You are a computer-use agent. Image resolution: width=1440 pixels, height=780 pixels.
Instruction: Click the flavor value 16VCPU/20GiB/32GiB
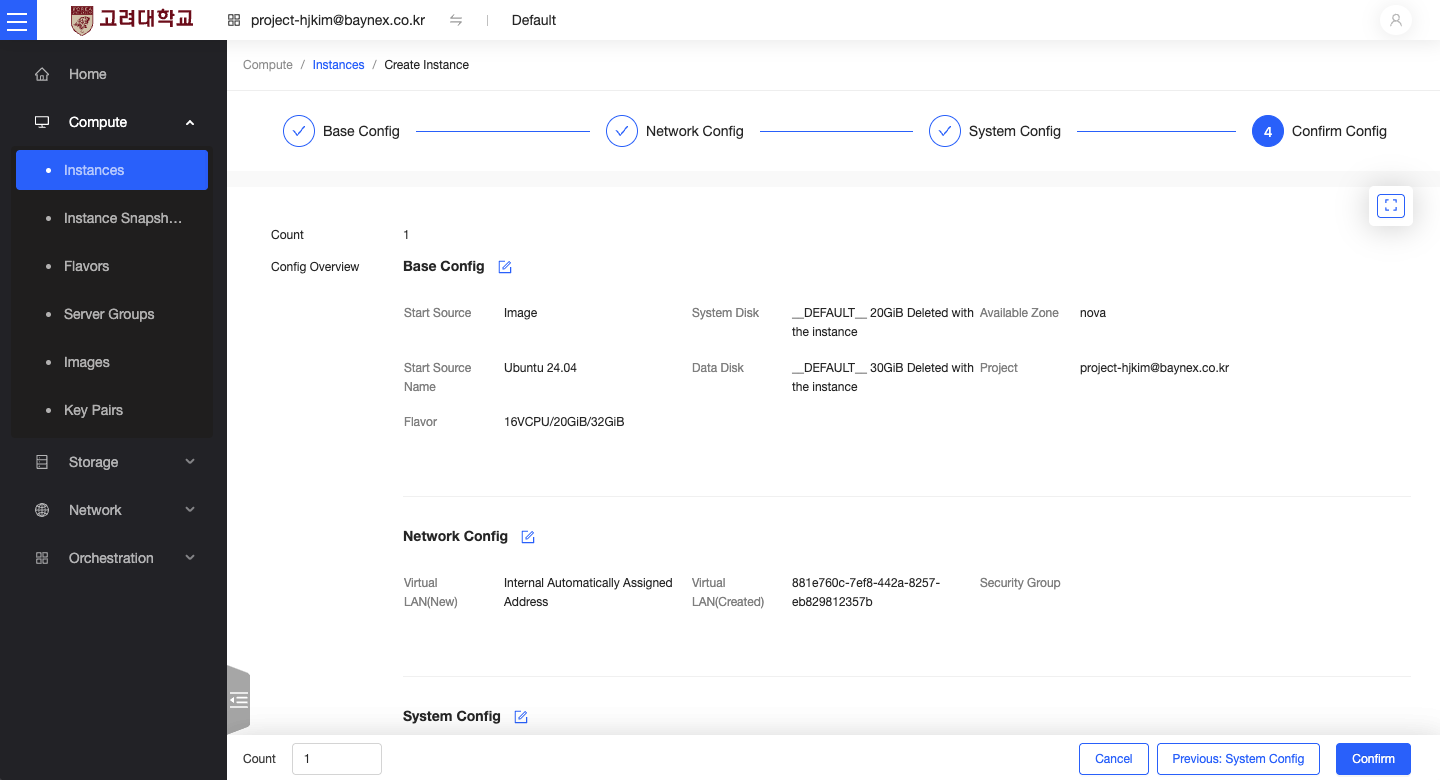tap(564, 422)
